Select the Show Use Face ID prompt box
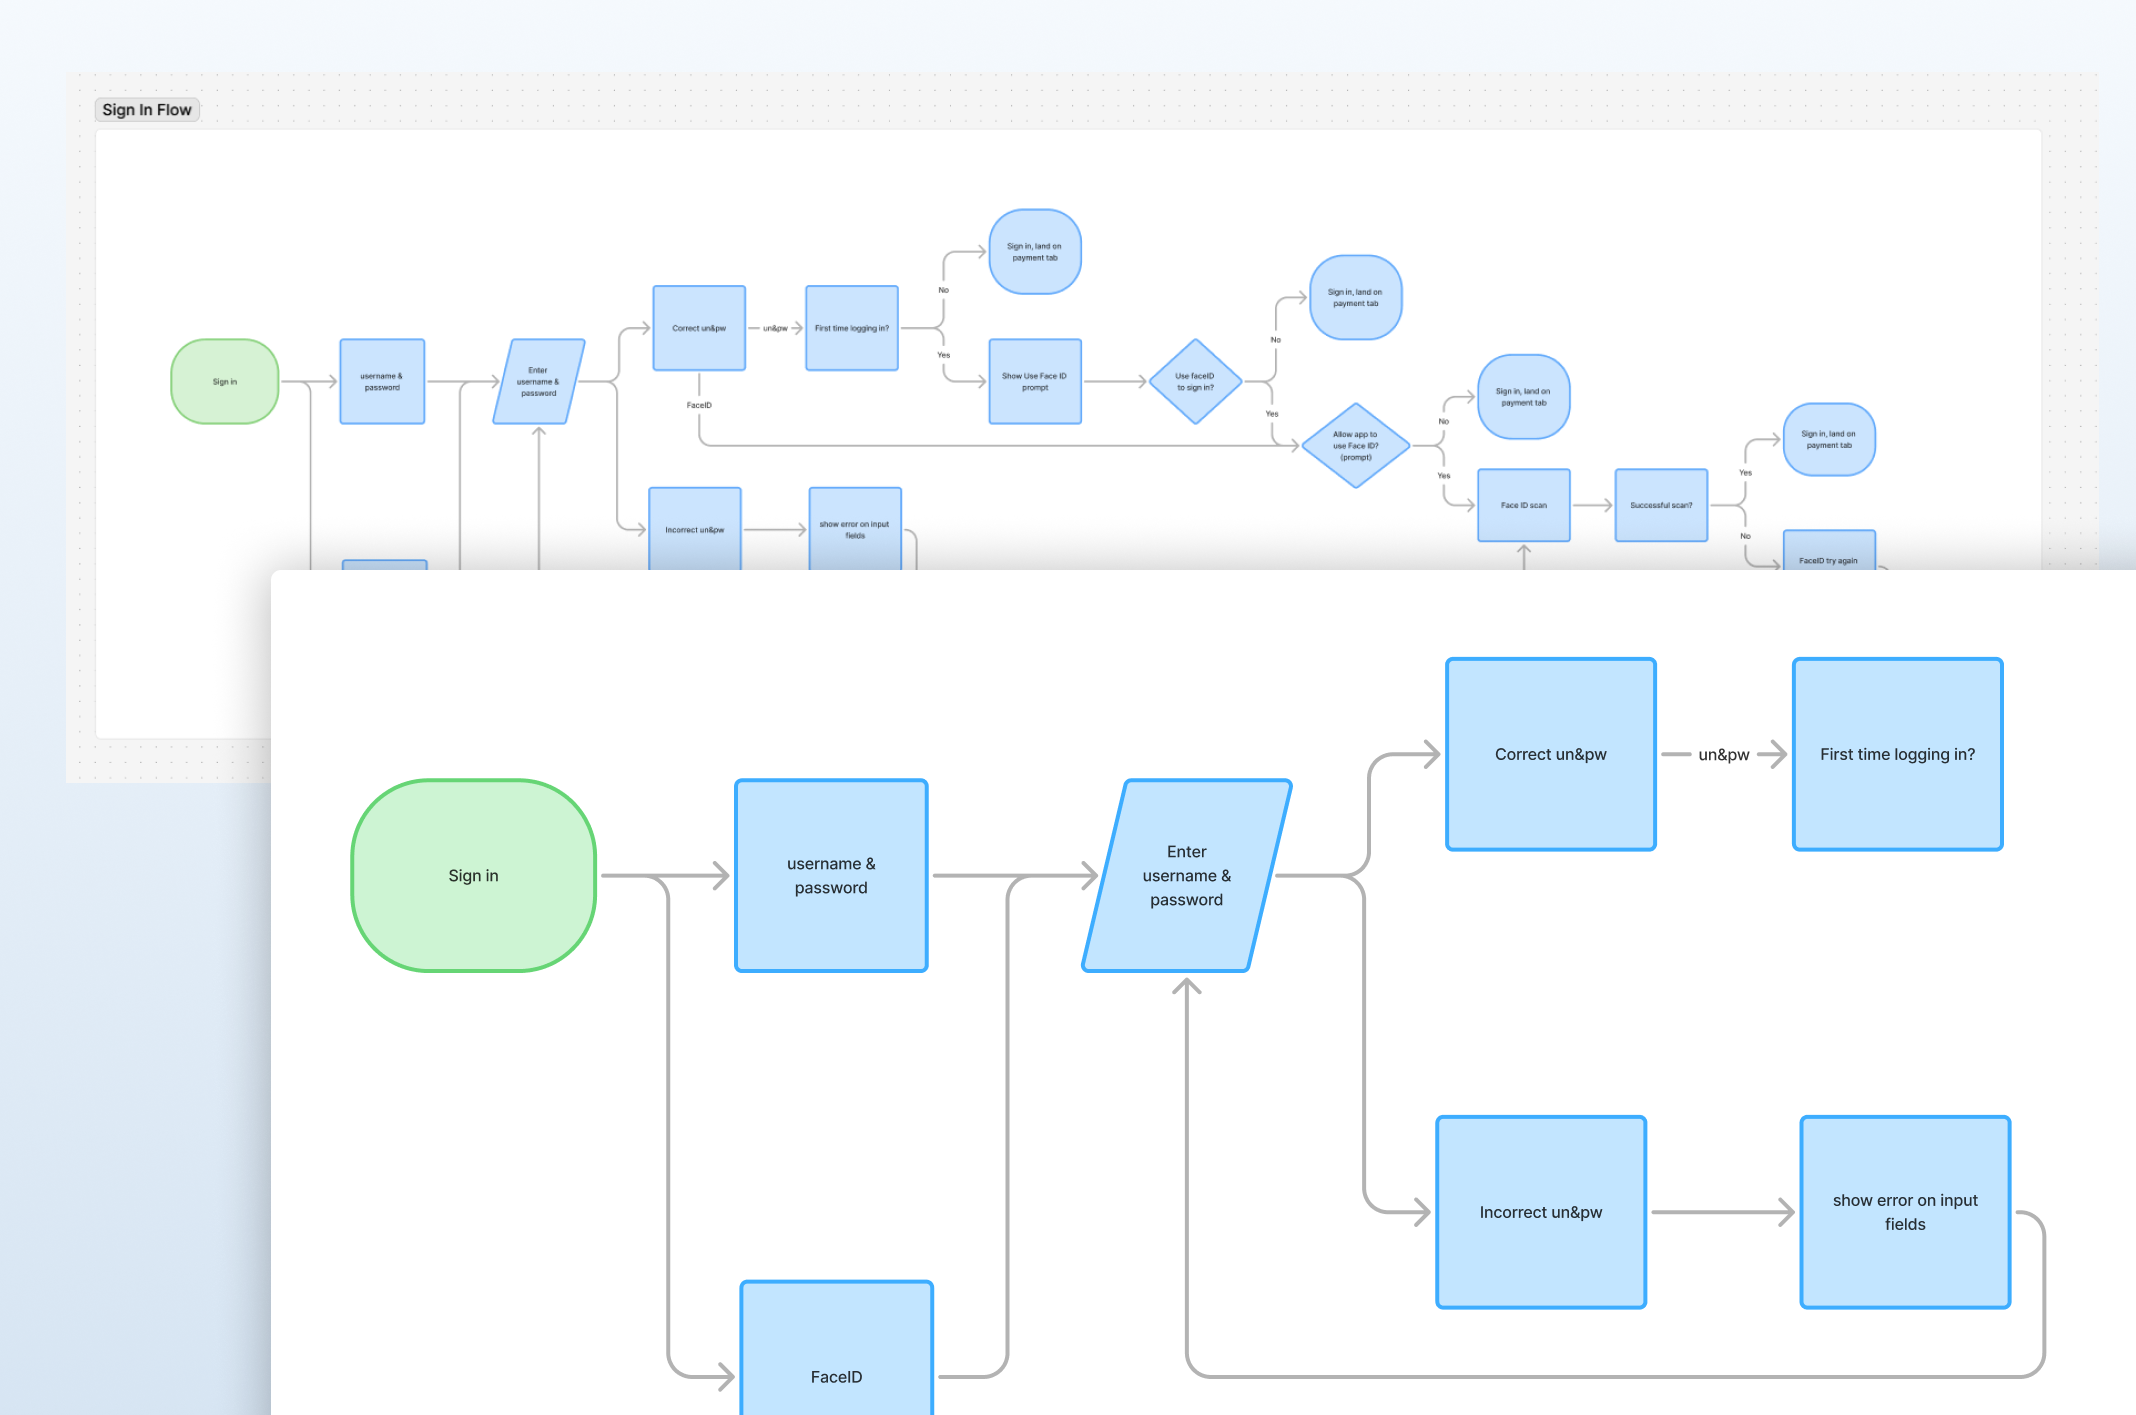This screenshot has width=2136, height=1415. click(x=1034, y=382)
